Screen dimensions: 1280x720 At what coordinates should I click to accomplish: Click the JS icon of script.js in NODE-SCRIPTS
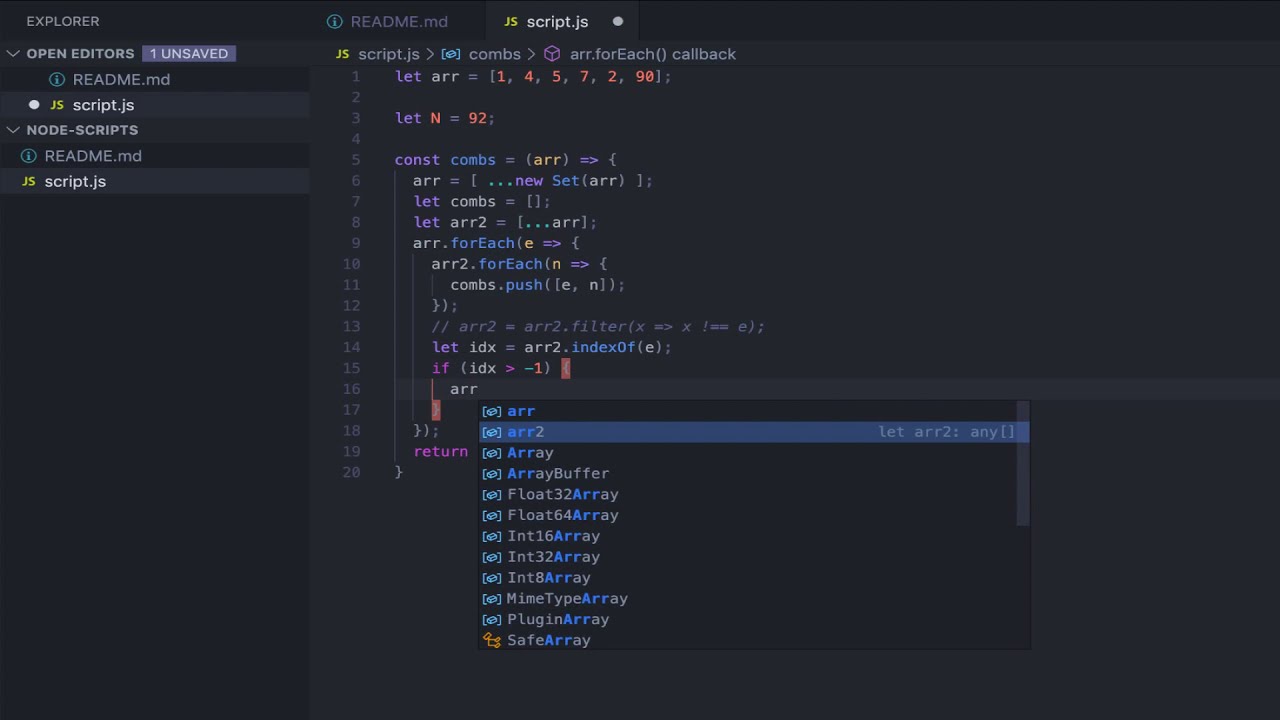[x=28, y=181]
